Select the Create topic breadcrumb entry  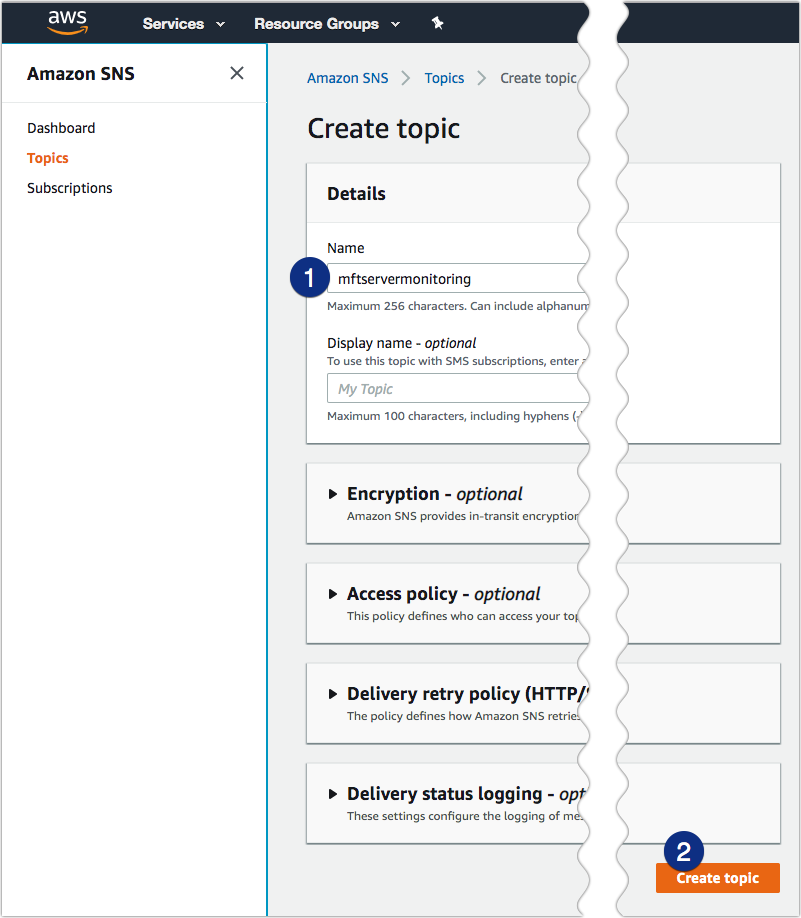(538, 77)
